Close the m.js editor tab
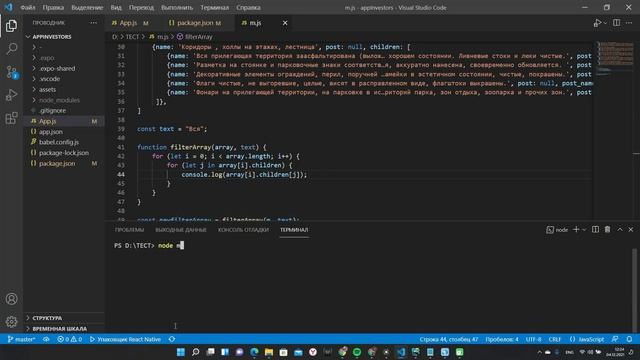Image resolution: width=640 pixels, height=360 pixels. (x=285, y=23)
